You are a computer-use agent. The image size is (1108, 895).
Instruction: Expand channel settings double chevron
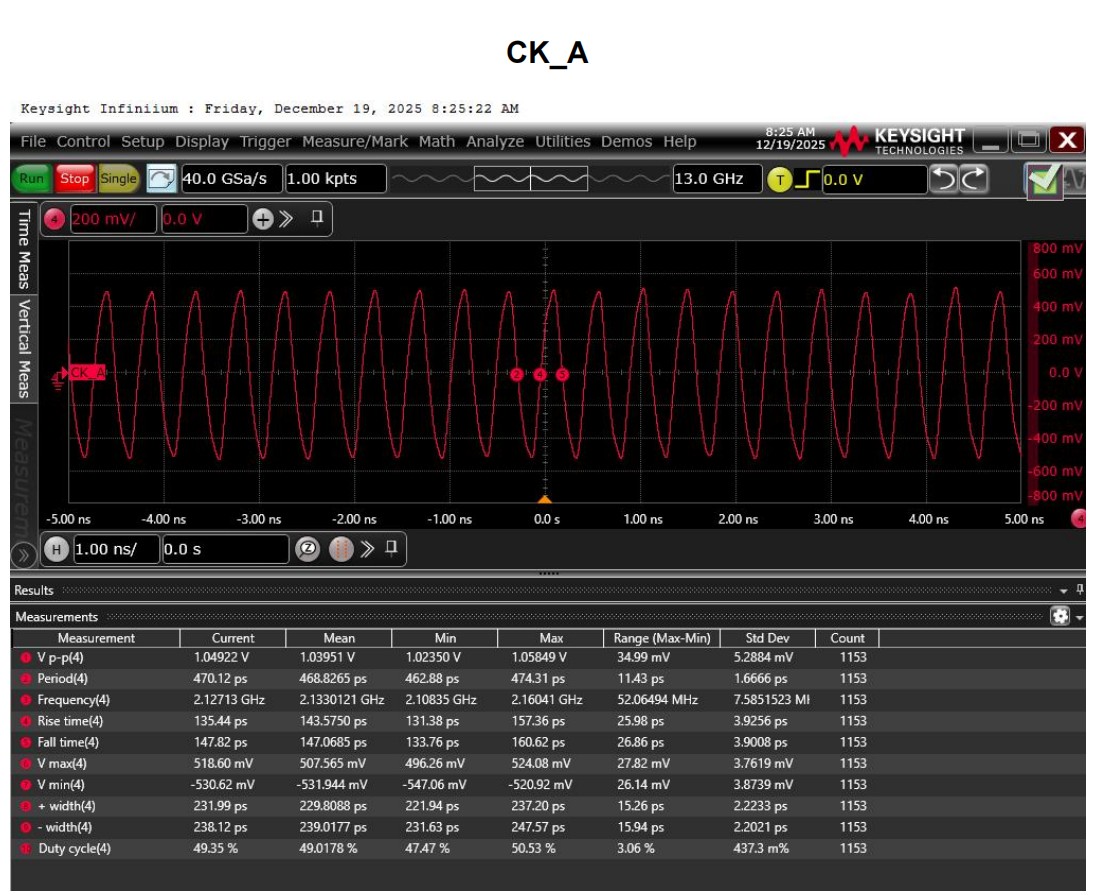(286, 219)
